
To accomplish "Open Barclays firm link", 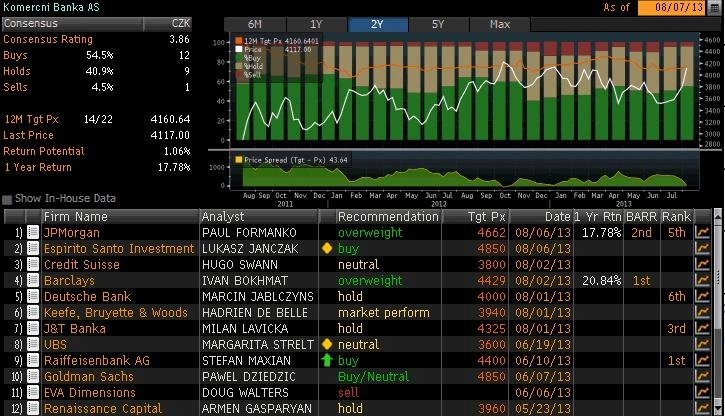I will point(69,281).
